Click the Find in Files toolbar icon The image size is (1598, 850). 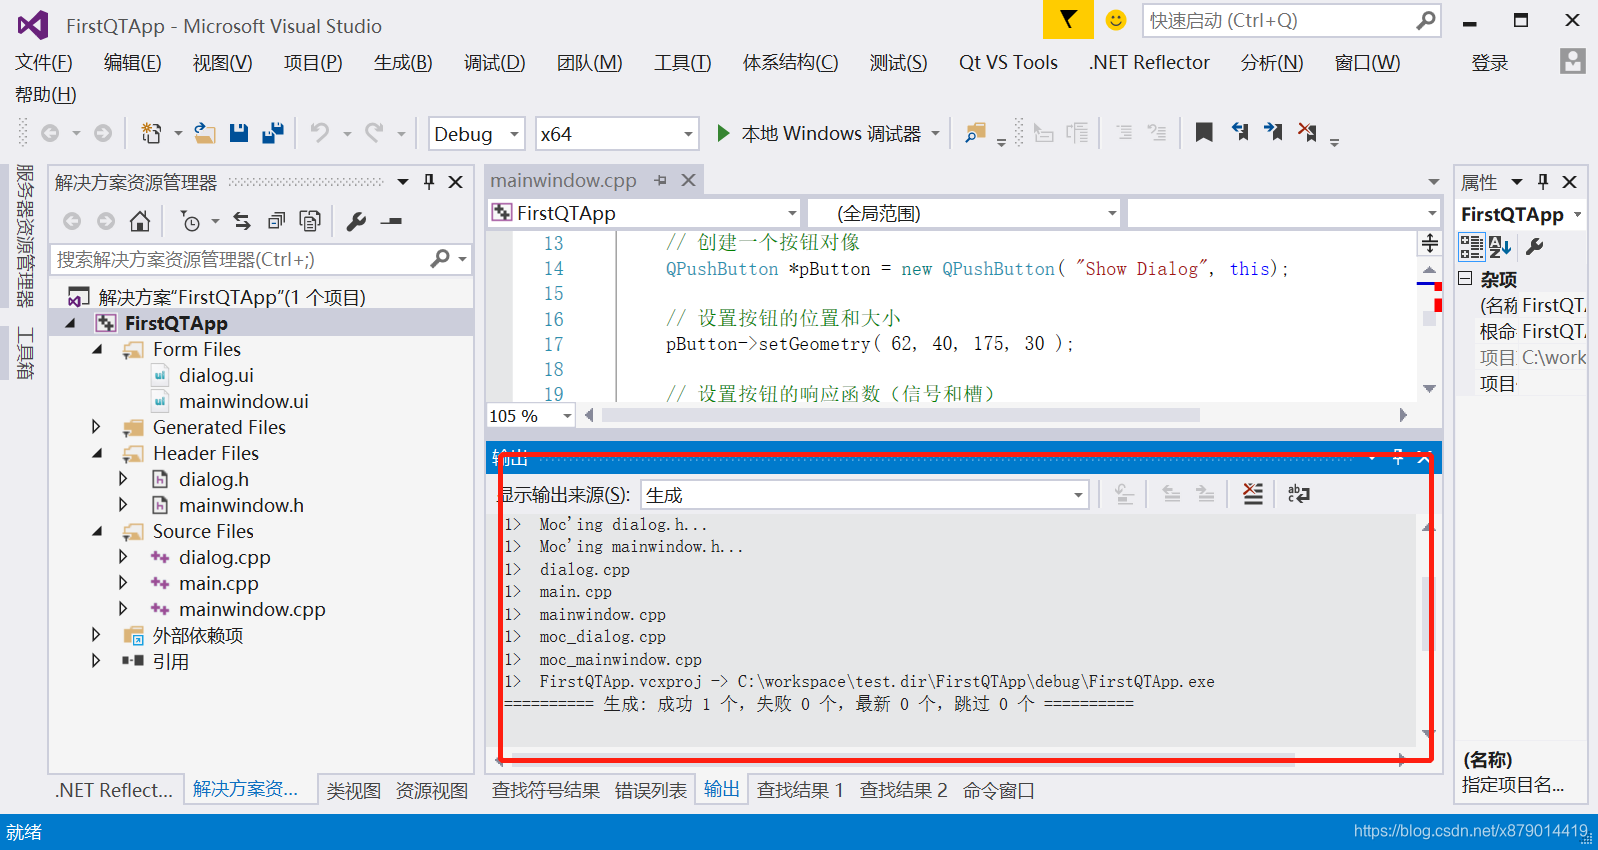(x=975, y=133)
